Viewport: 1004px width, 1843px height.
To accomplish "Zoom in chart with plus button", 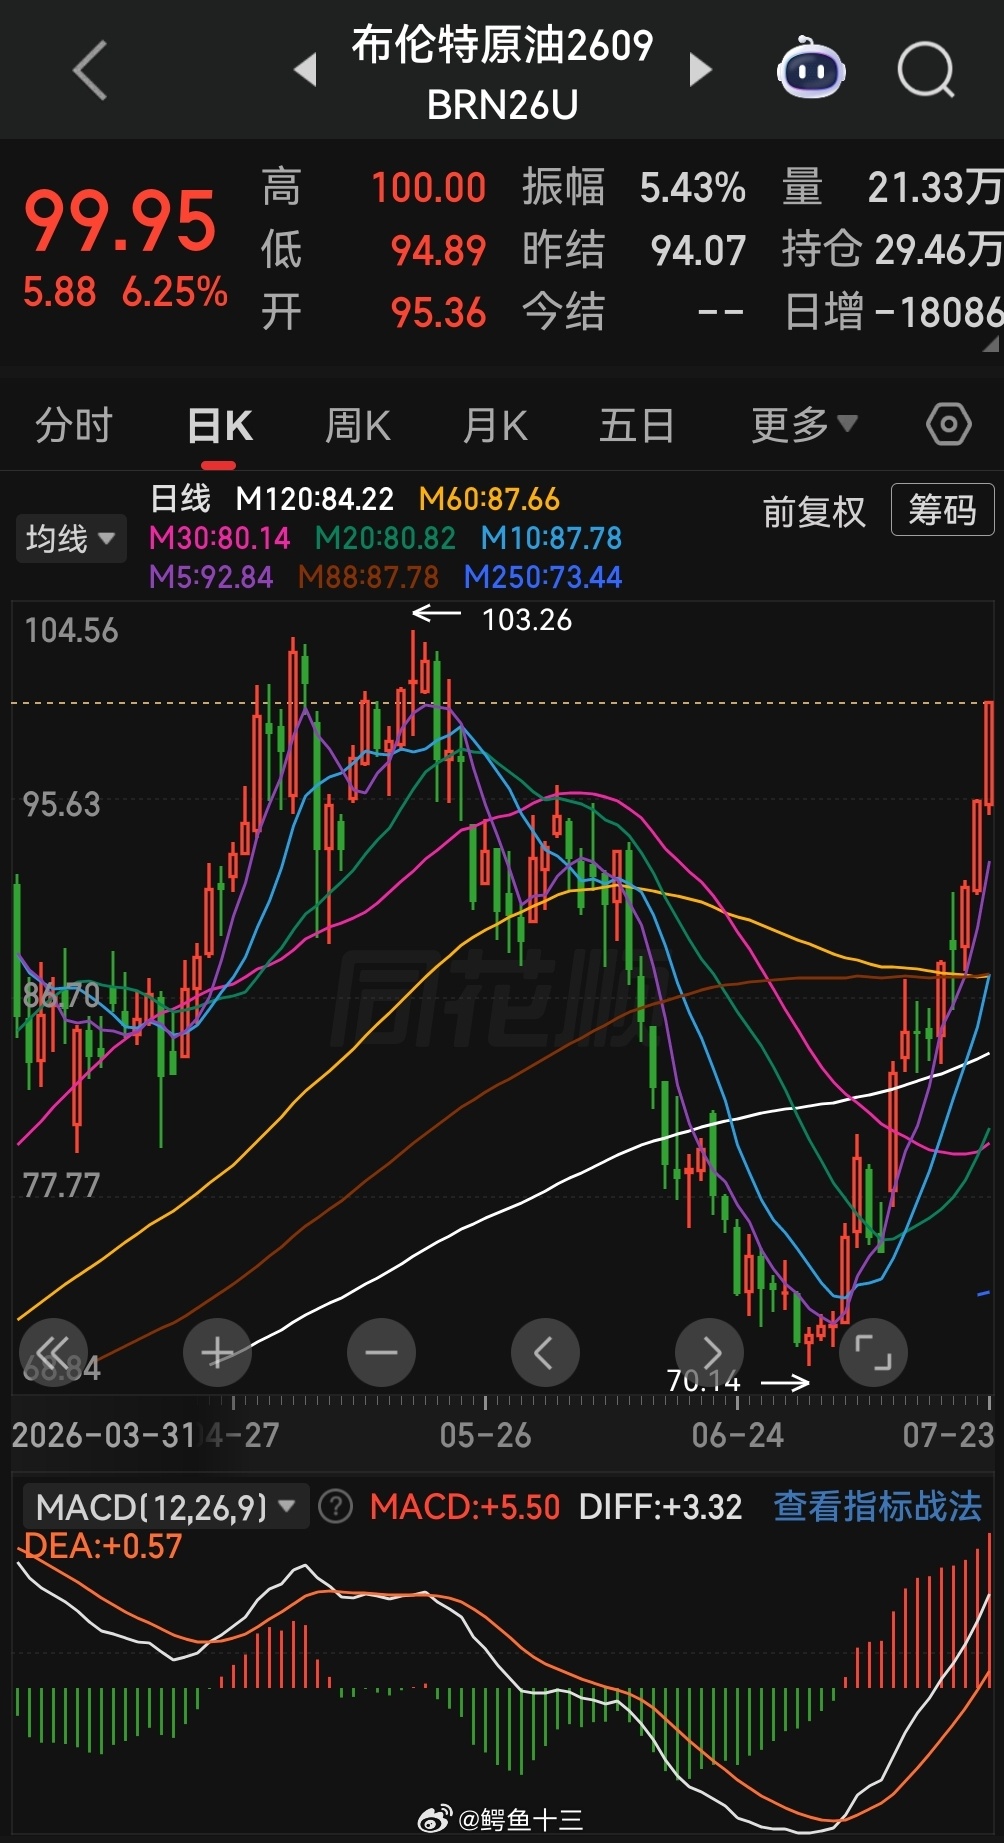I will point(217,1353).
